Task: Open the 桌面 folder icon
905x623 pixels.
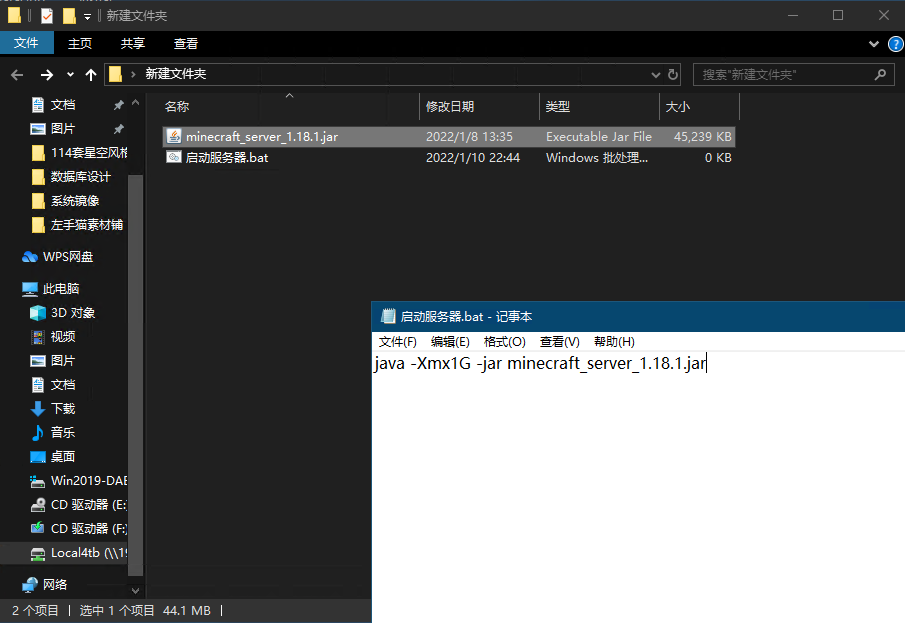Action: (38, 457)
